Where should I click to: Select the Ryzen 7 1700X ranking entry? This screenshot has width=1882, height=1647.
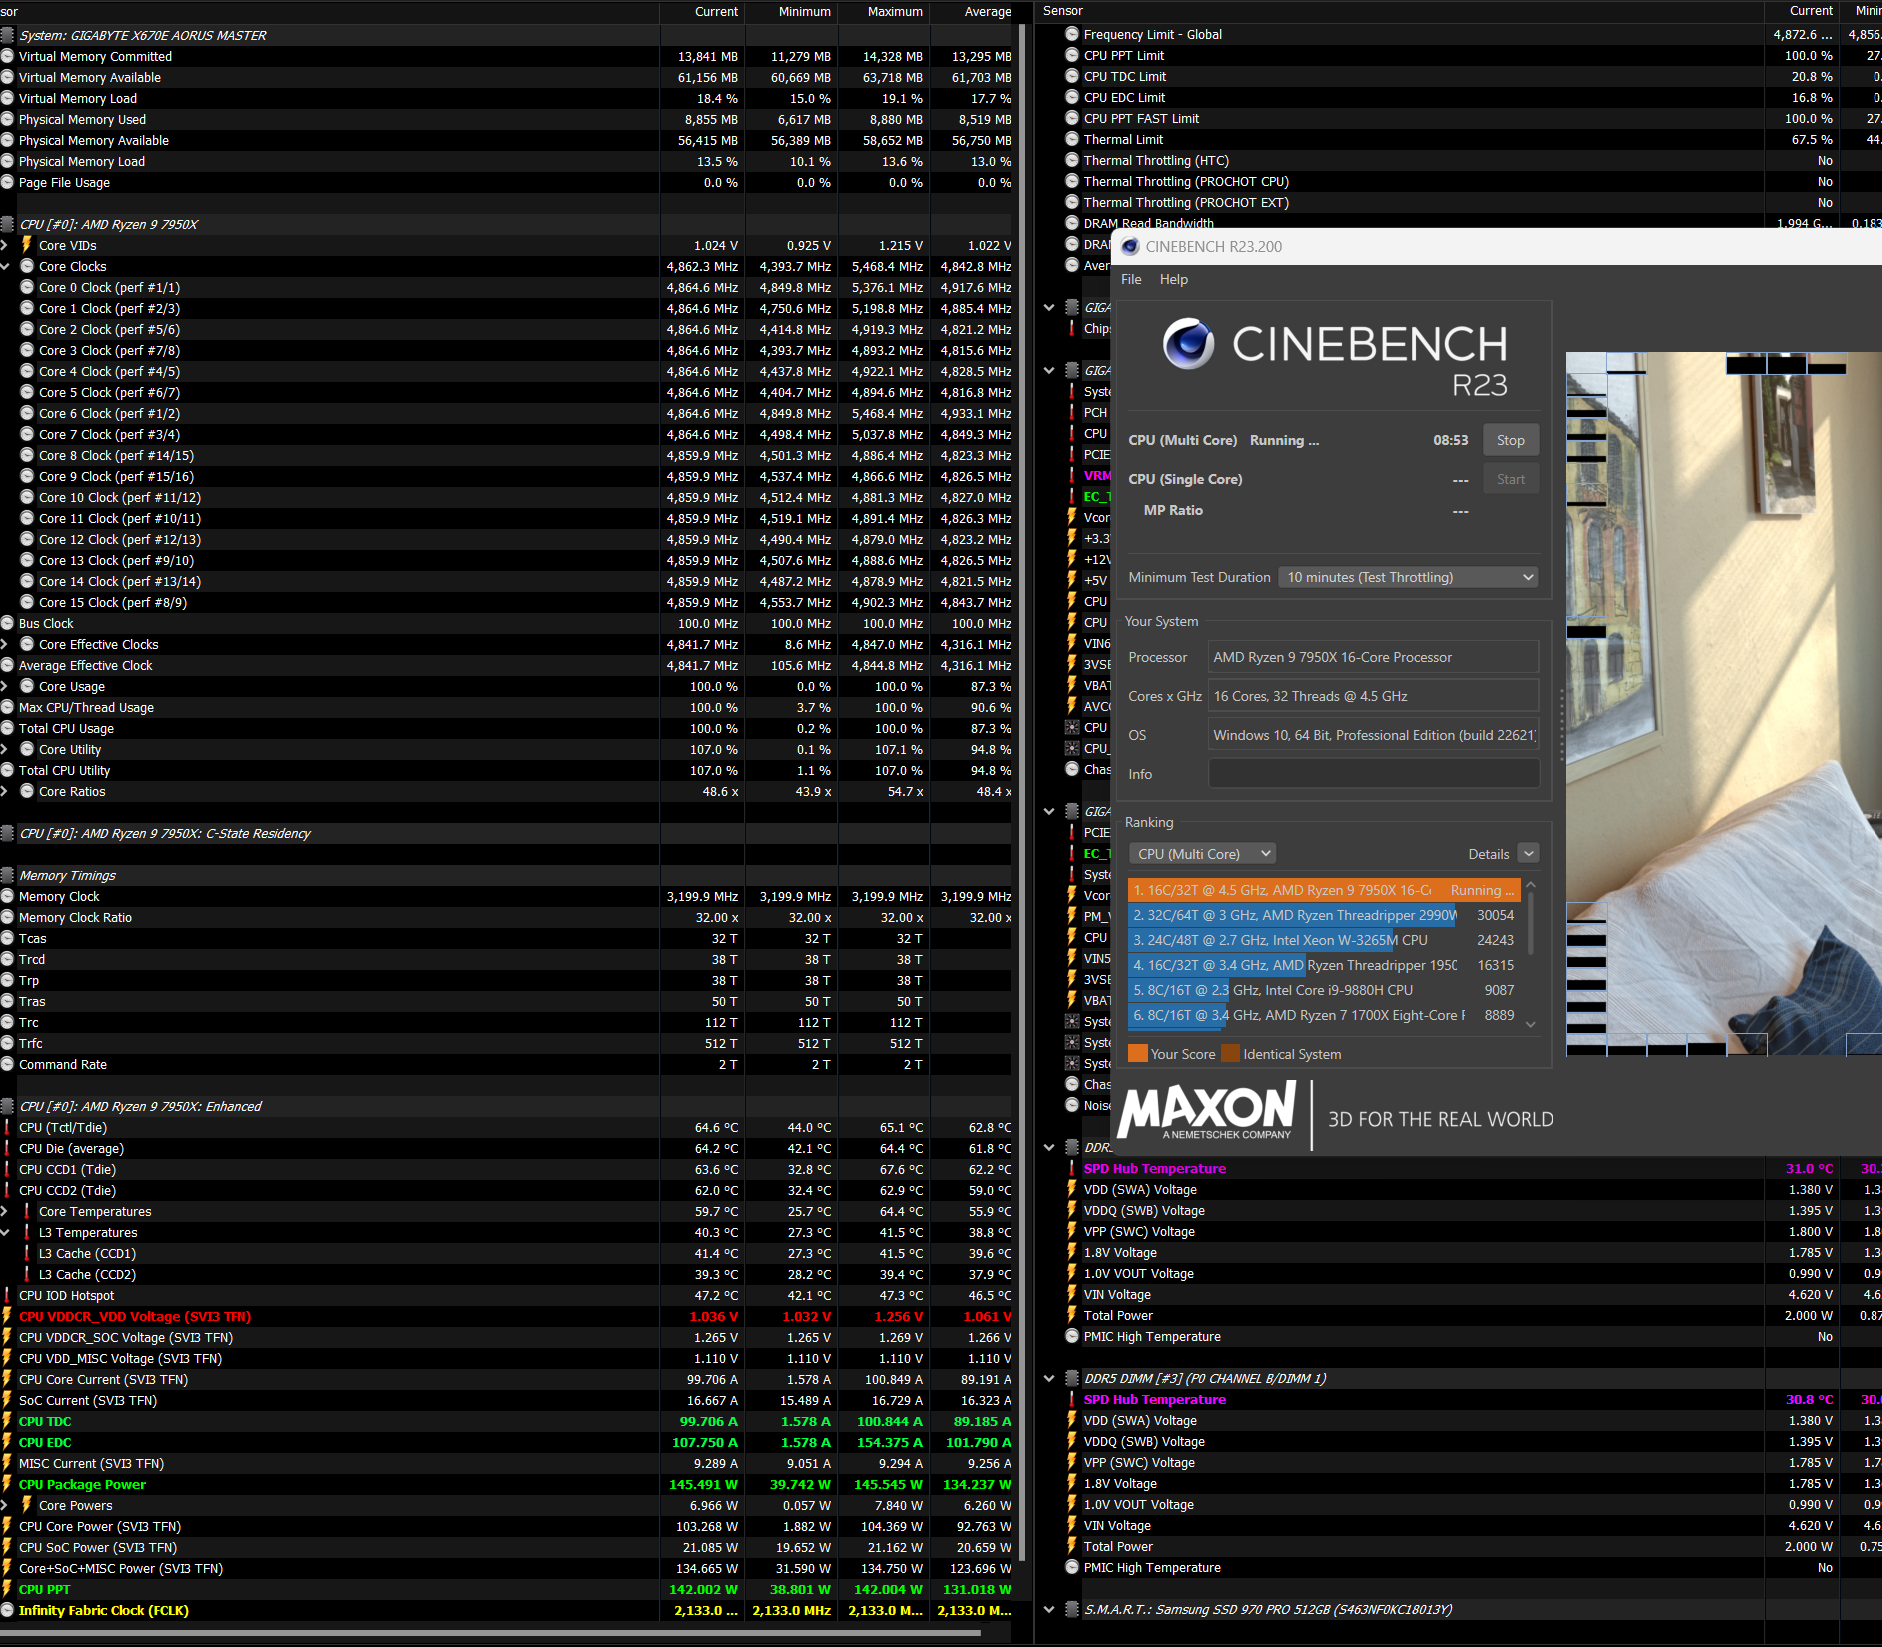[1323, 1015]
